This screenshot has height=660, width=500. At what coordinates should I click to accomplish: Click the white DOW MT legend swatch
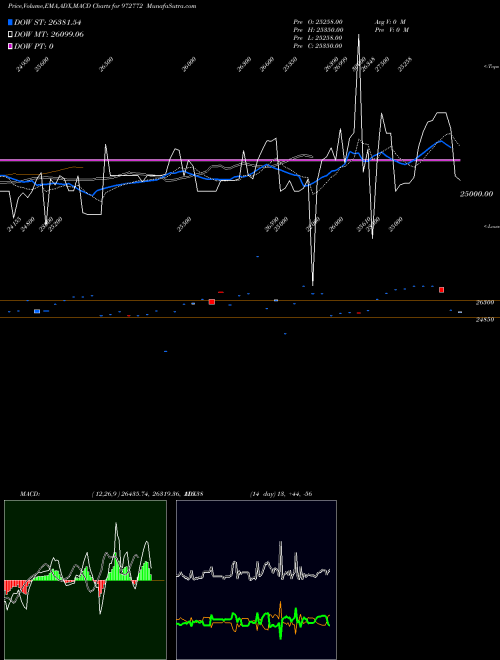(x=10, y=35)
